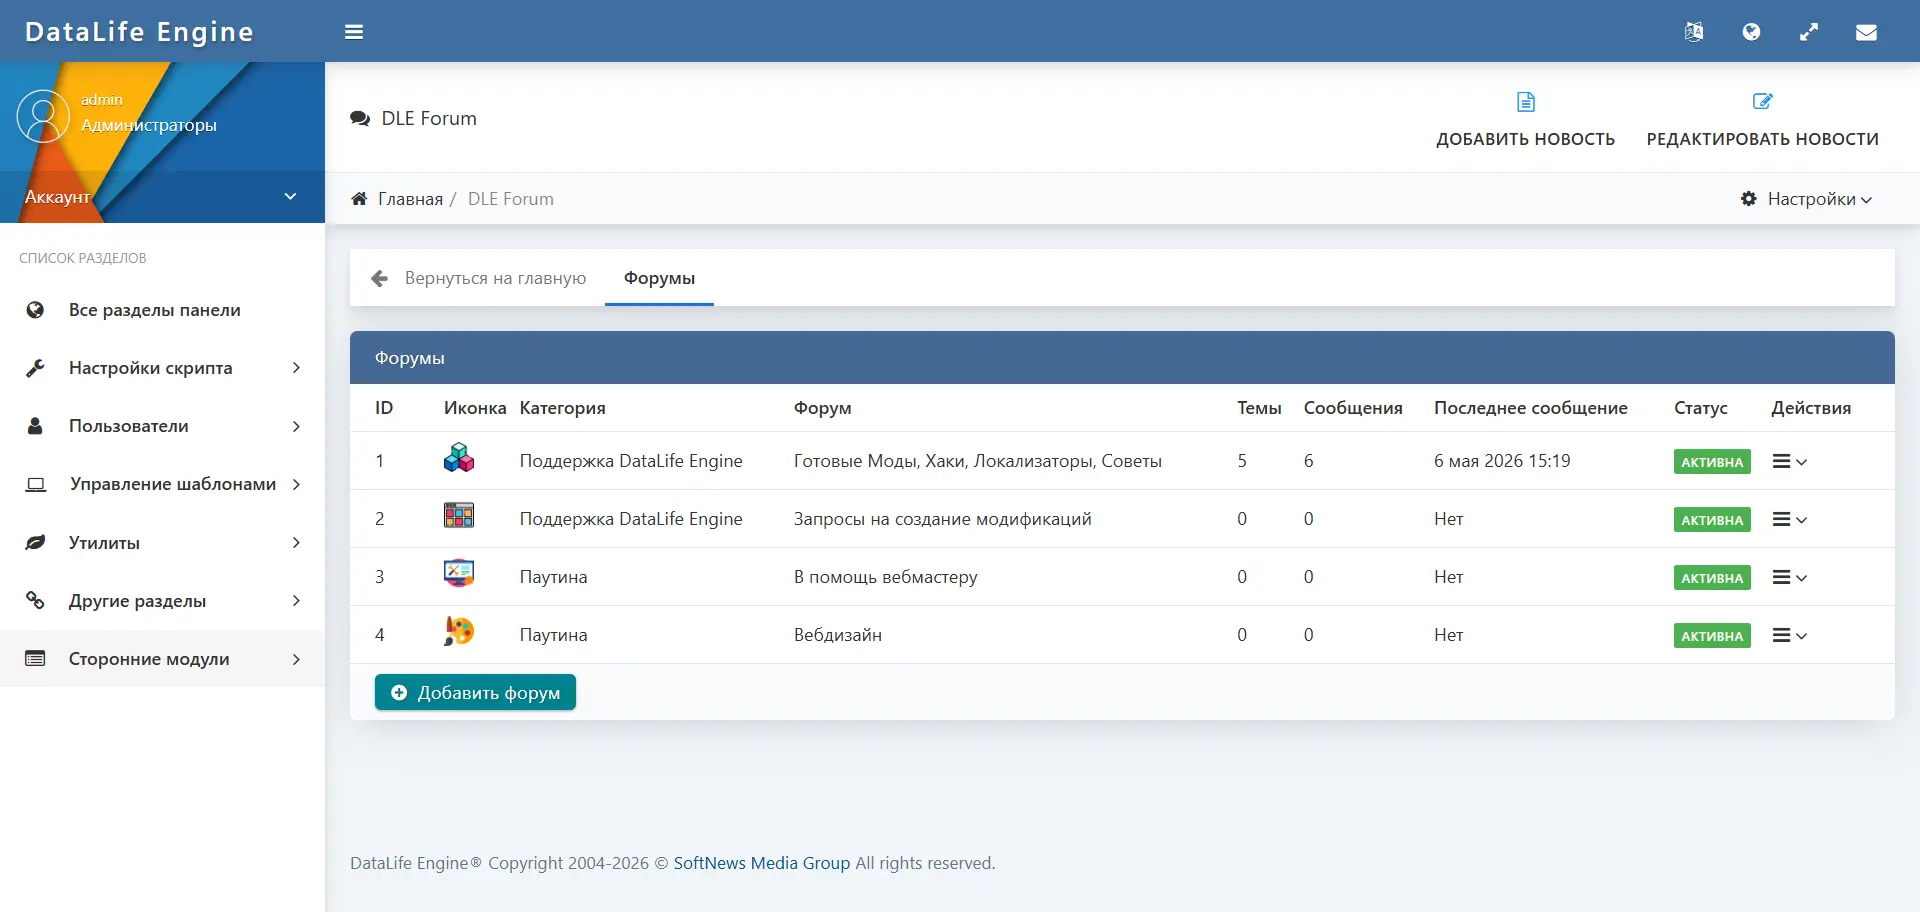Click the Настройки gear icon

pos(1749,199)
